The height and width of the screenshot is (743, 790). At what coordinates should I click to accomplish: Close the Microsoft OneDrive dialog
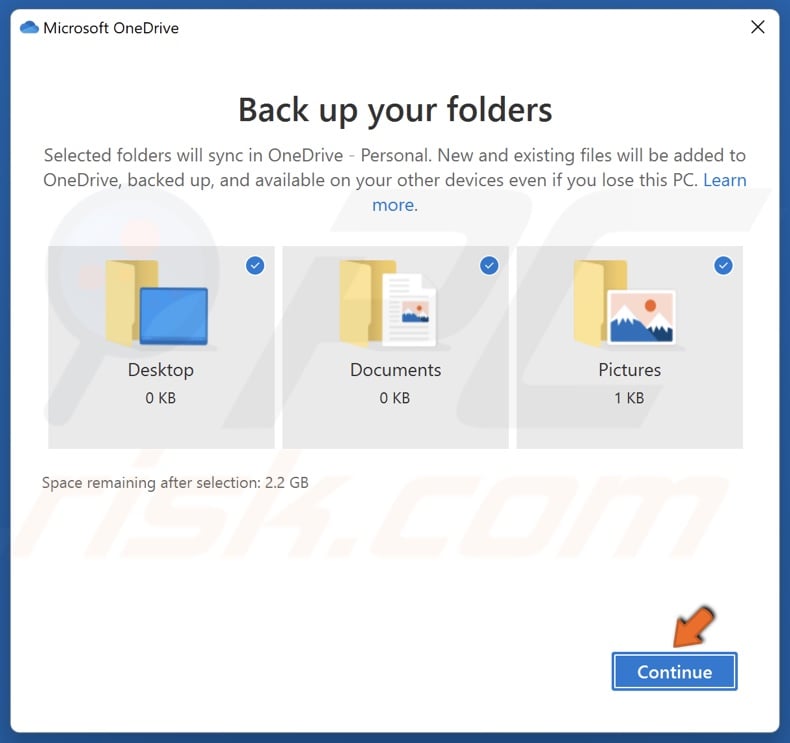[757, 27]
